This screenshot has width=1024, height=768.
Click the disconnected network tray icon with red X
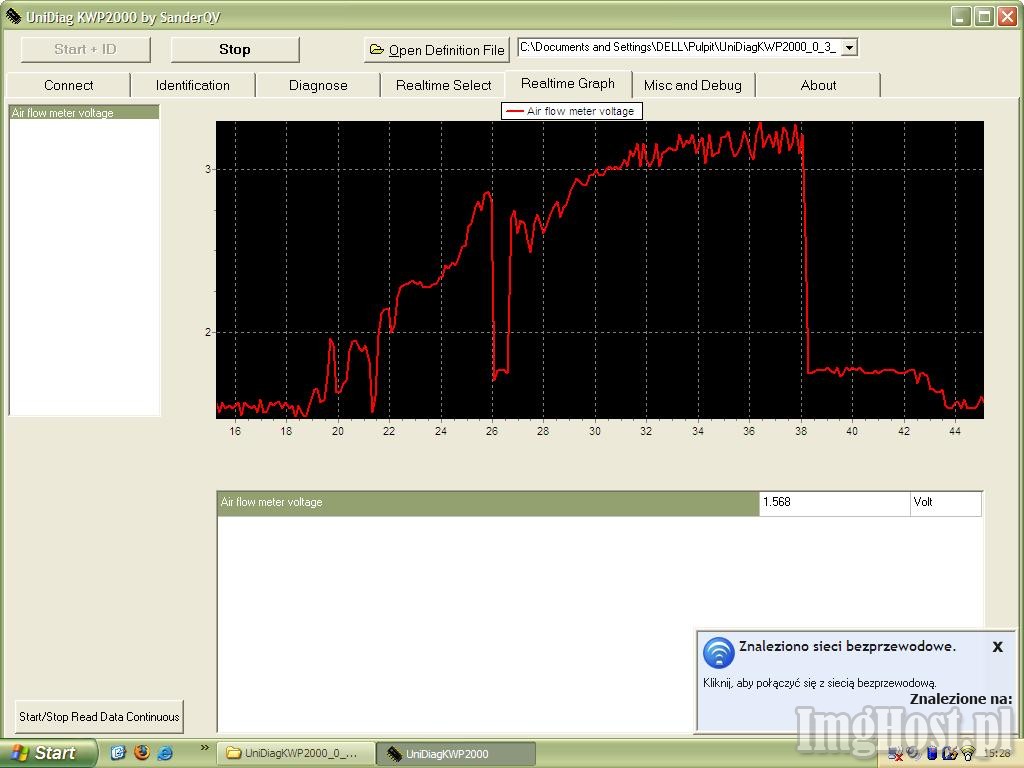[895, 754]
